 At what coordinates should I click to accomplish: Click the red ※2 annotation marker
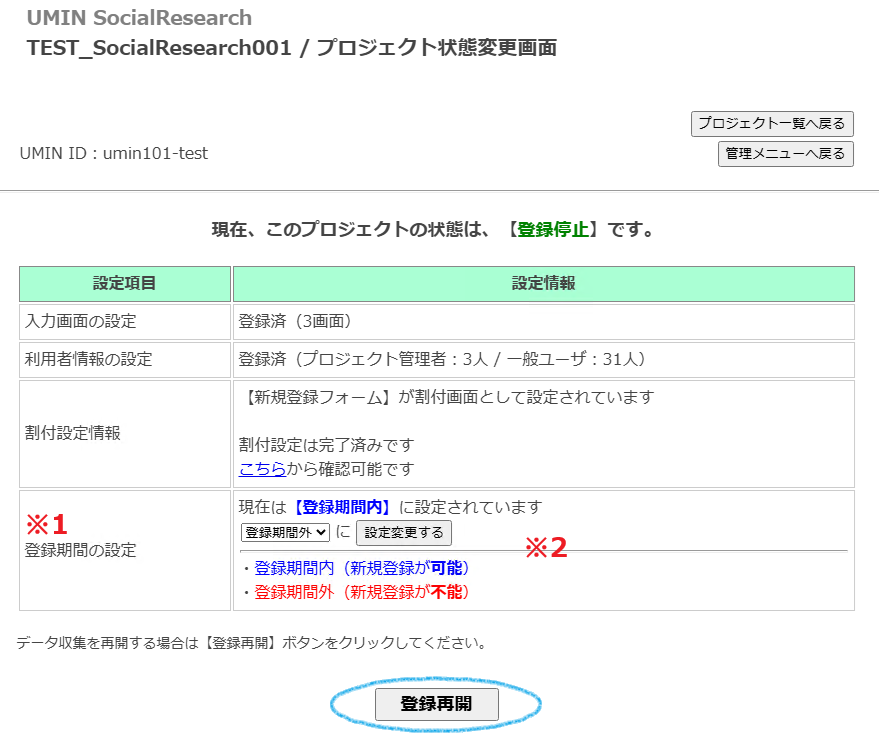pos(546,548)
